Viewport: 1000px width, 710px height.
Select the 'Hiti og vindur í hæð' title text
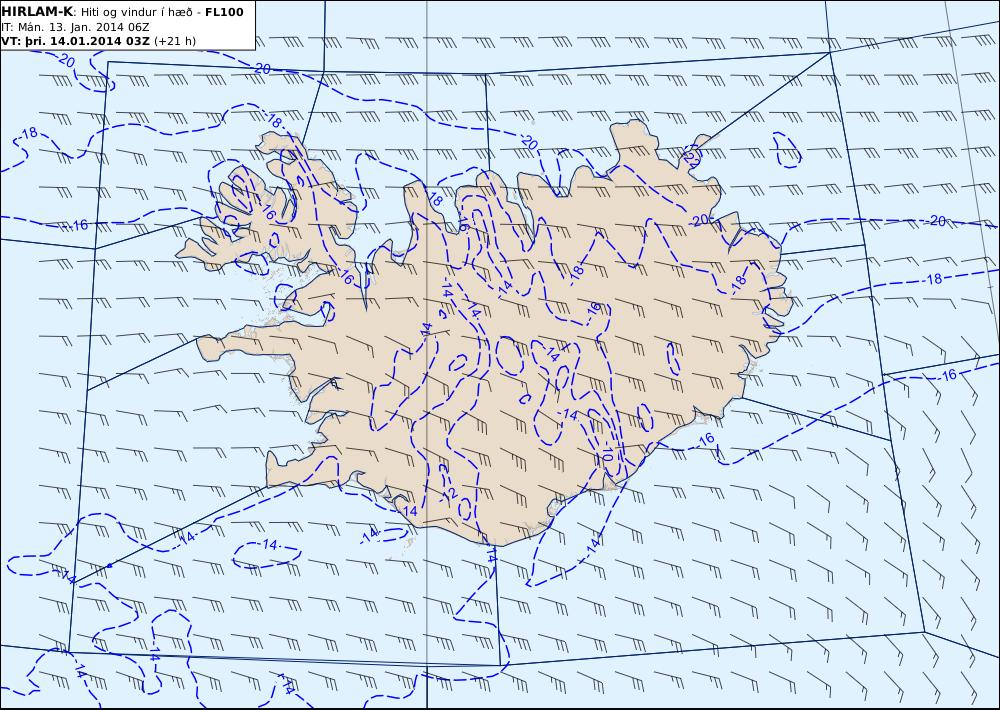pyautogui.click(x=136, y=11)
